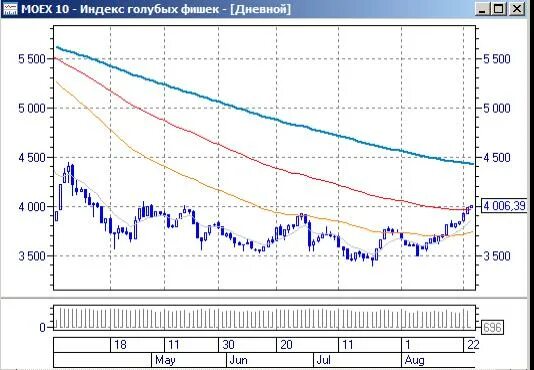534x370 pixels.
Task: Click date label 20 on the time axis
Action: coord(286,345)
